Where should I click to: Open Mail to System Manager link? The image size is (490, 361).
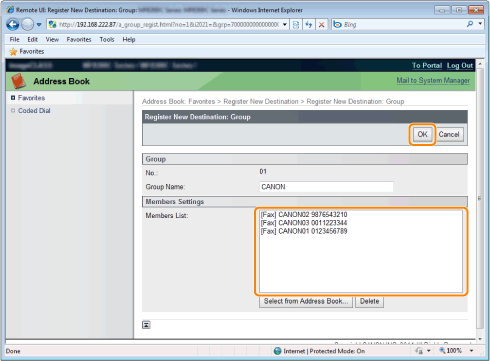coord(433,80)
